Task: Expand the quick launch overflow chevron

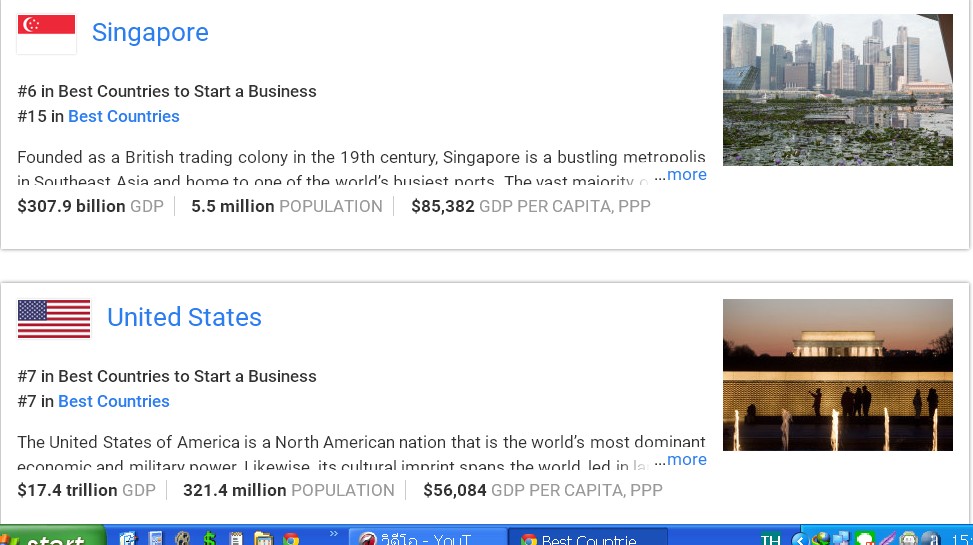Action: (x=334, y=535)
